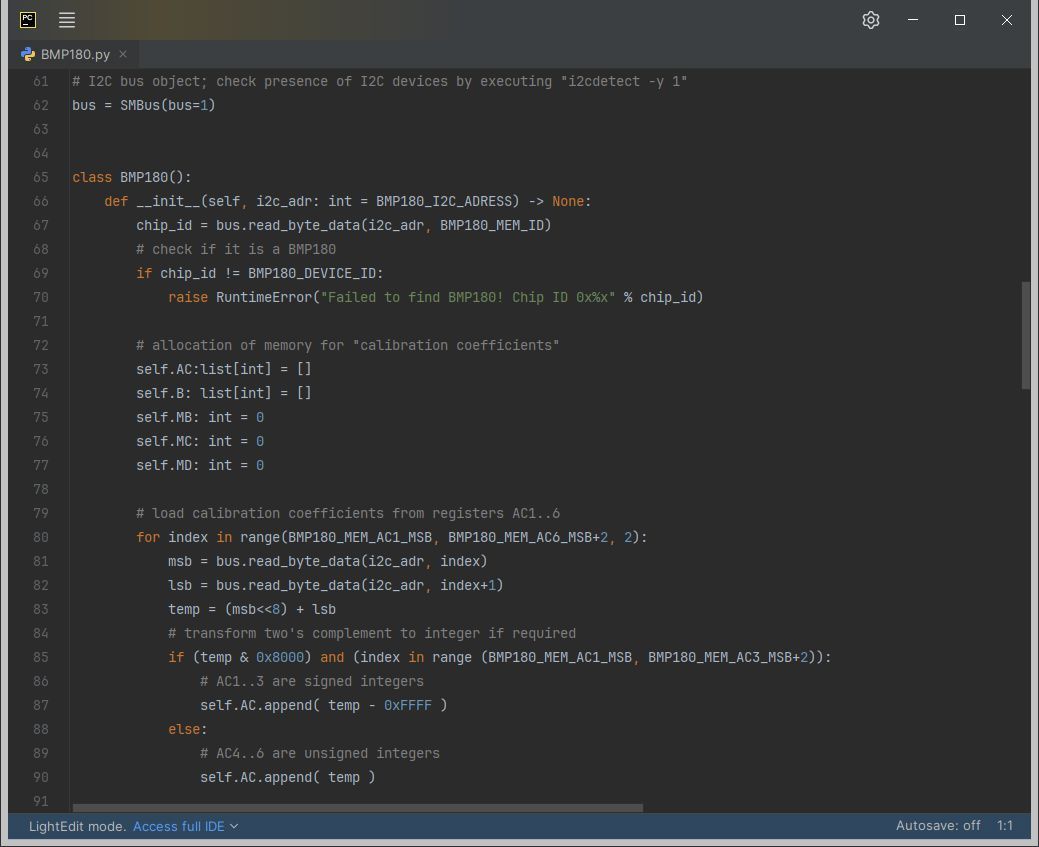1039x847 pixels.
Task: Click the horizontal scrollbar at editor bottom
Action: pyautogui.click(x=357, y=808)
